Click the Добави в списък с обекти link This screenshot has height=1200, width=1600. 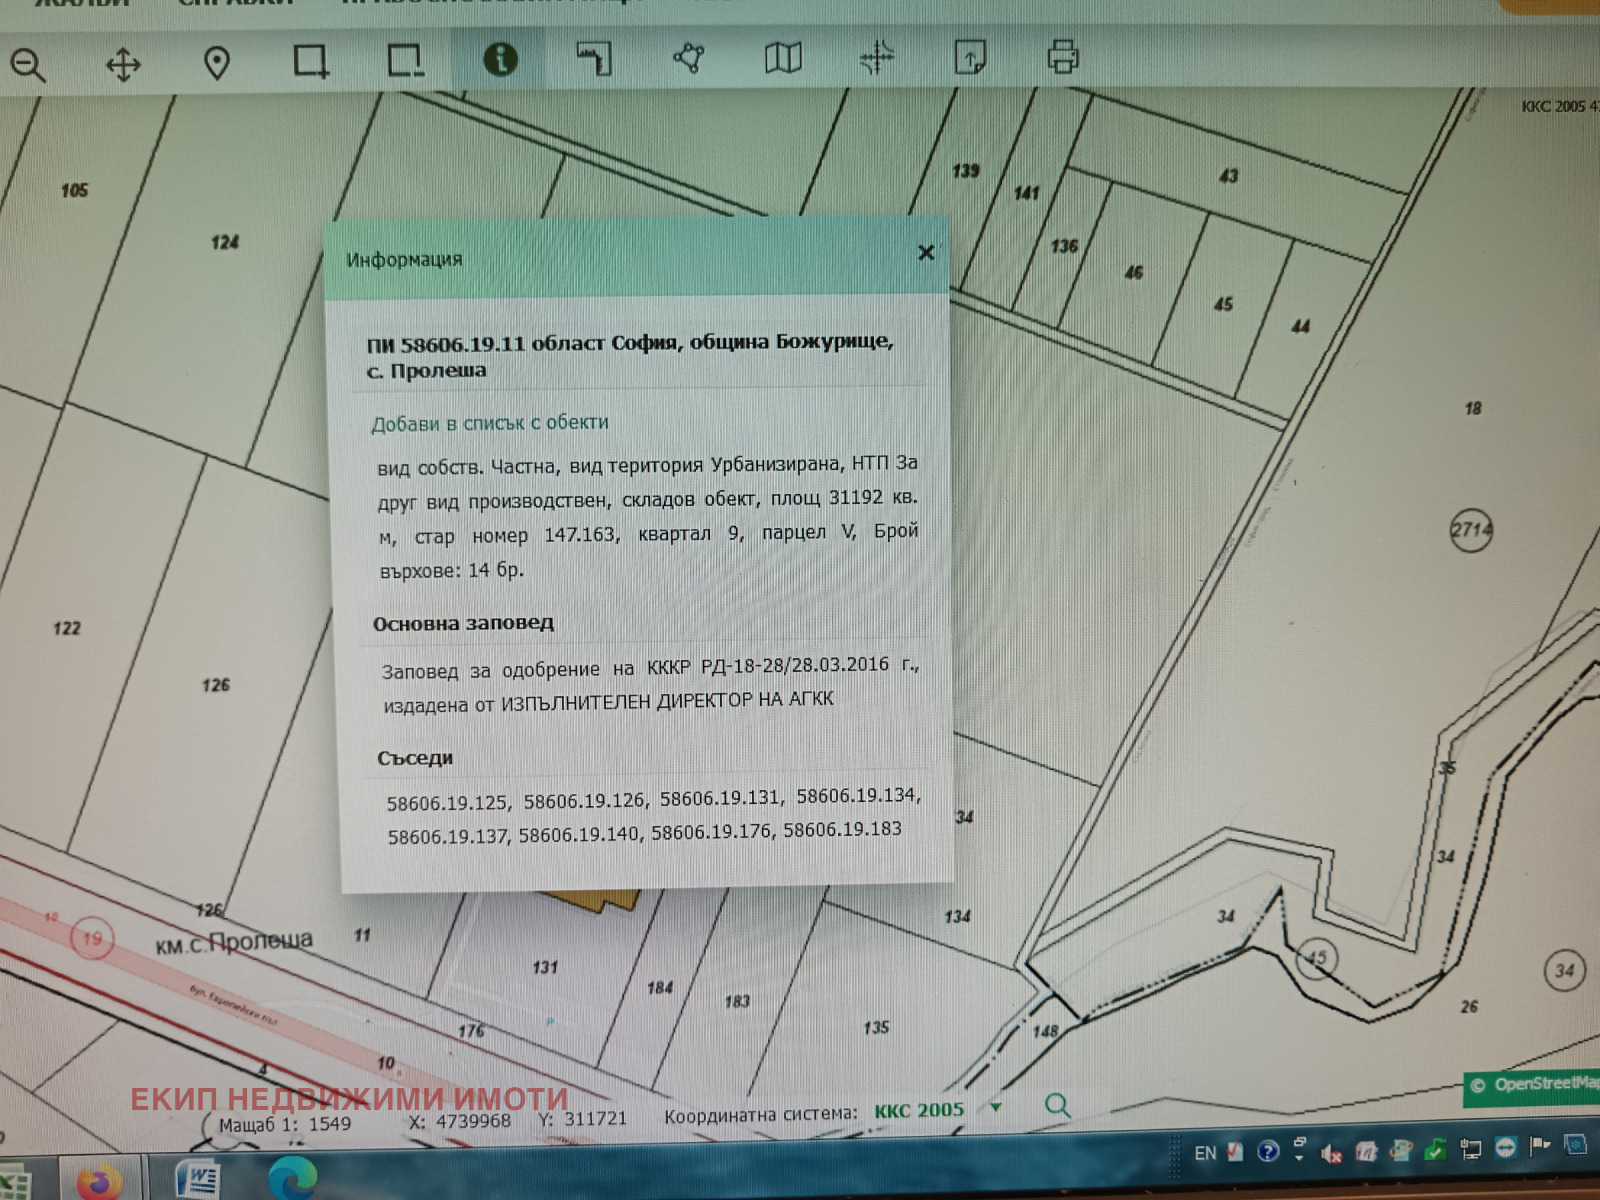pyautogui.click(x=490, y=423)
